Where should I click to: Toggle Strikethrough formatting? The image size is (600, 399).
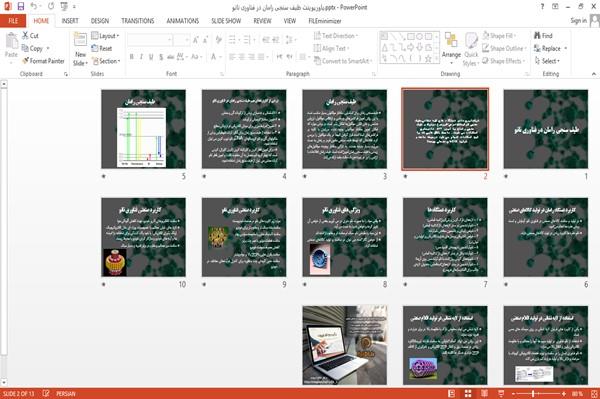pyautogui.click(x=171, y=57)
